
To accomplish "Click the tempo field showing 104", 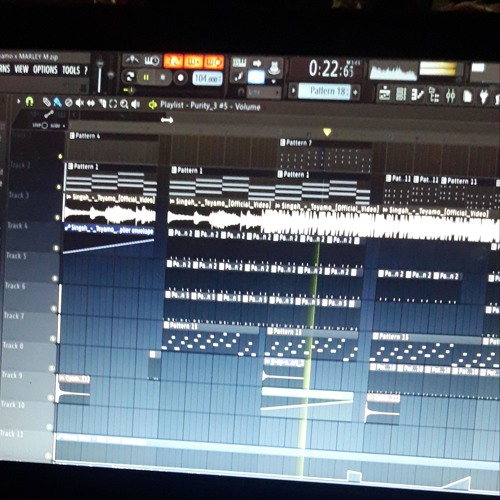I will point(207,79).
